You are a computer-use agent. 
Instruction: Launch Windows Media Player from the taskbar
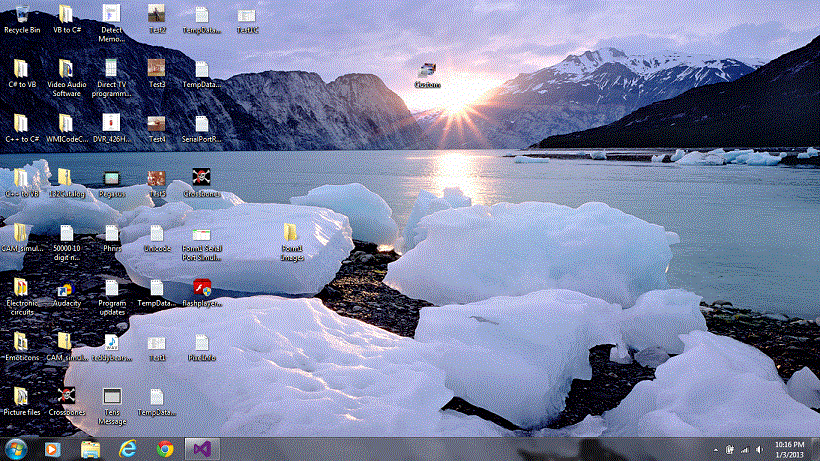coord(52,449)
